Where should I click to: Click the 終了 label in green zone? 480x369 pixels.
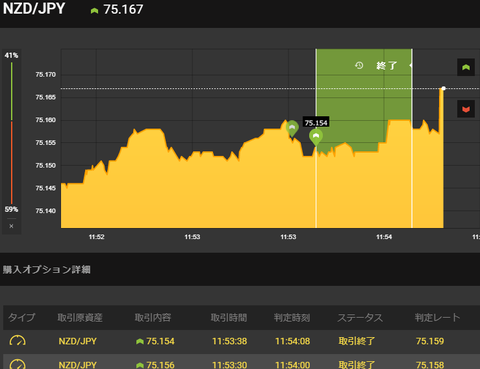(x=387, y=65)
